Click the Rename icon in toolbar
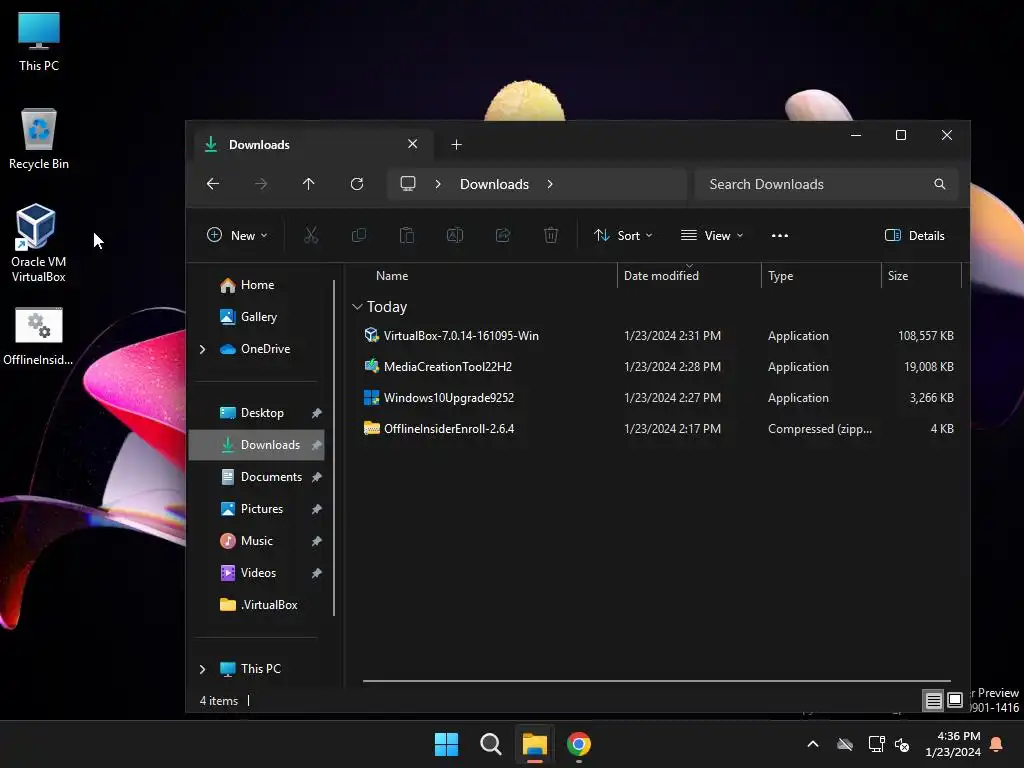Screen dimensions: 1024x768 pos(455,235)
